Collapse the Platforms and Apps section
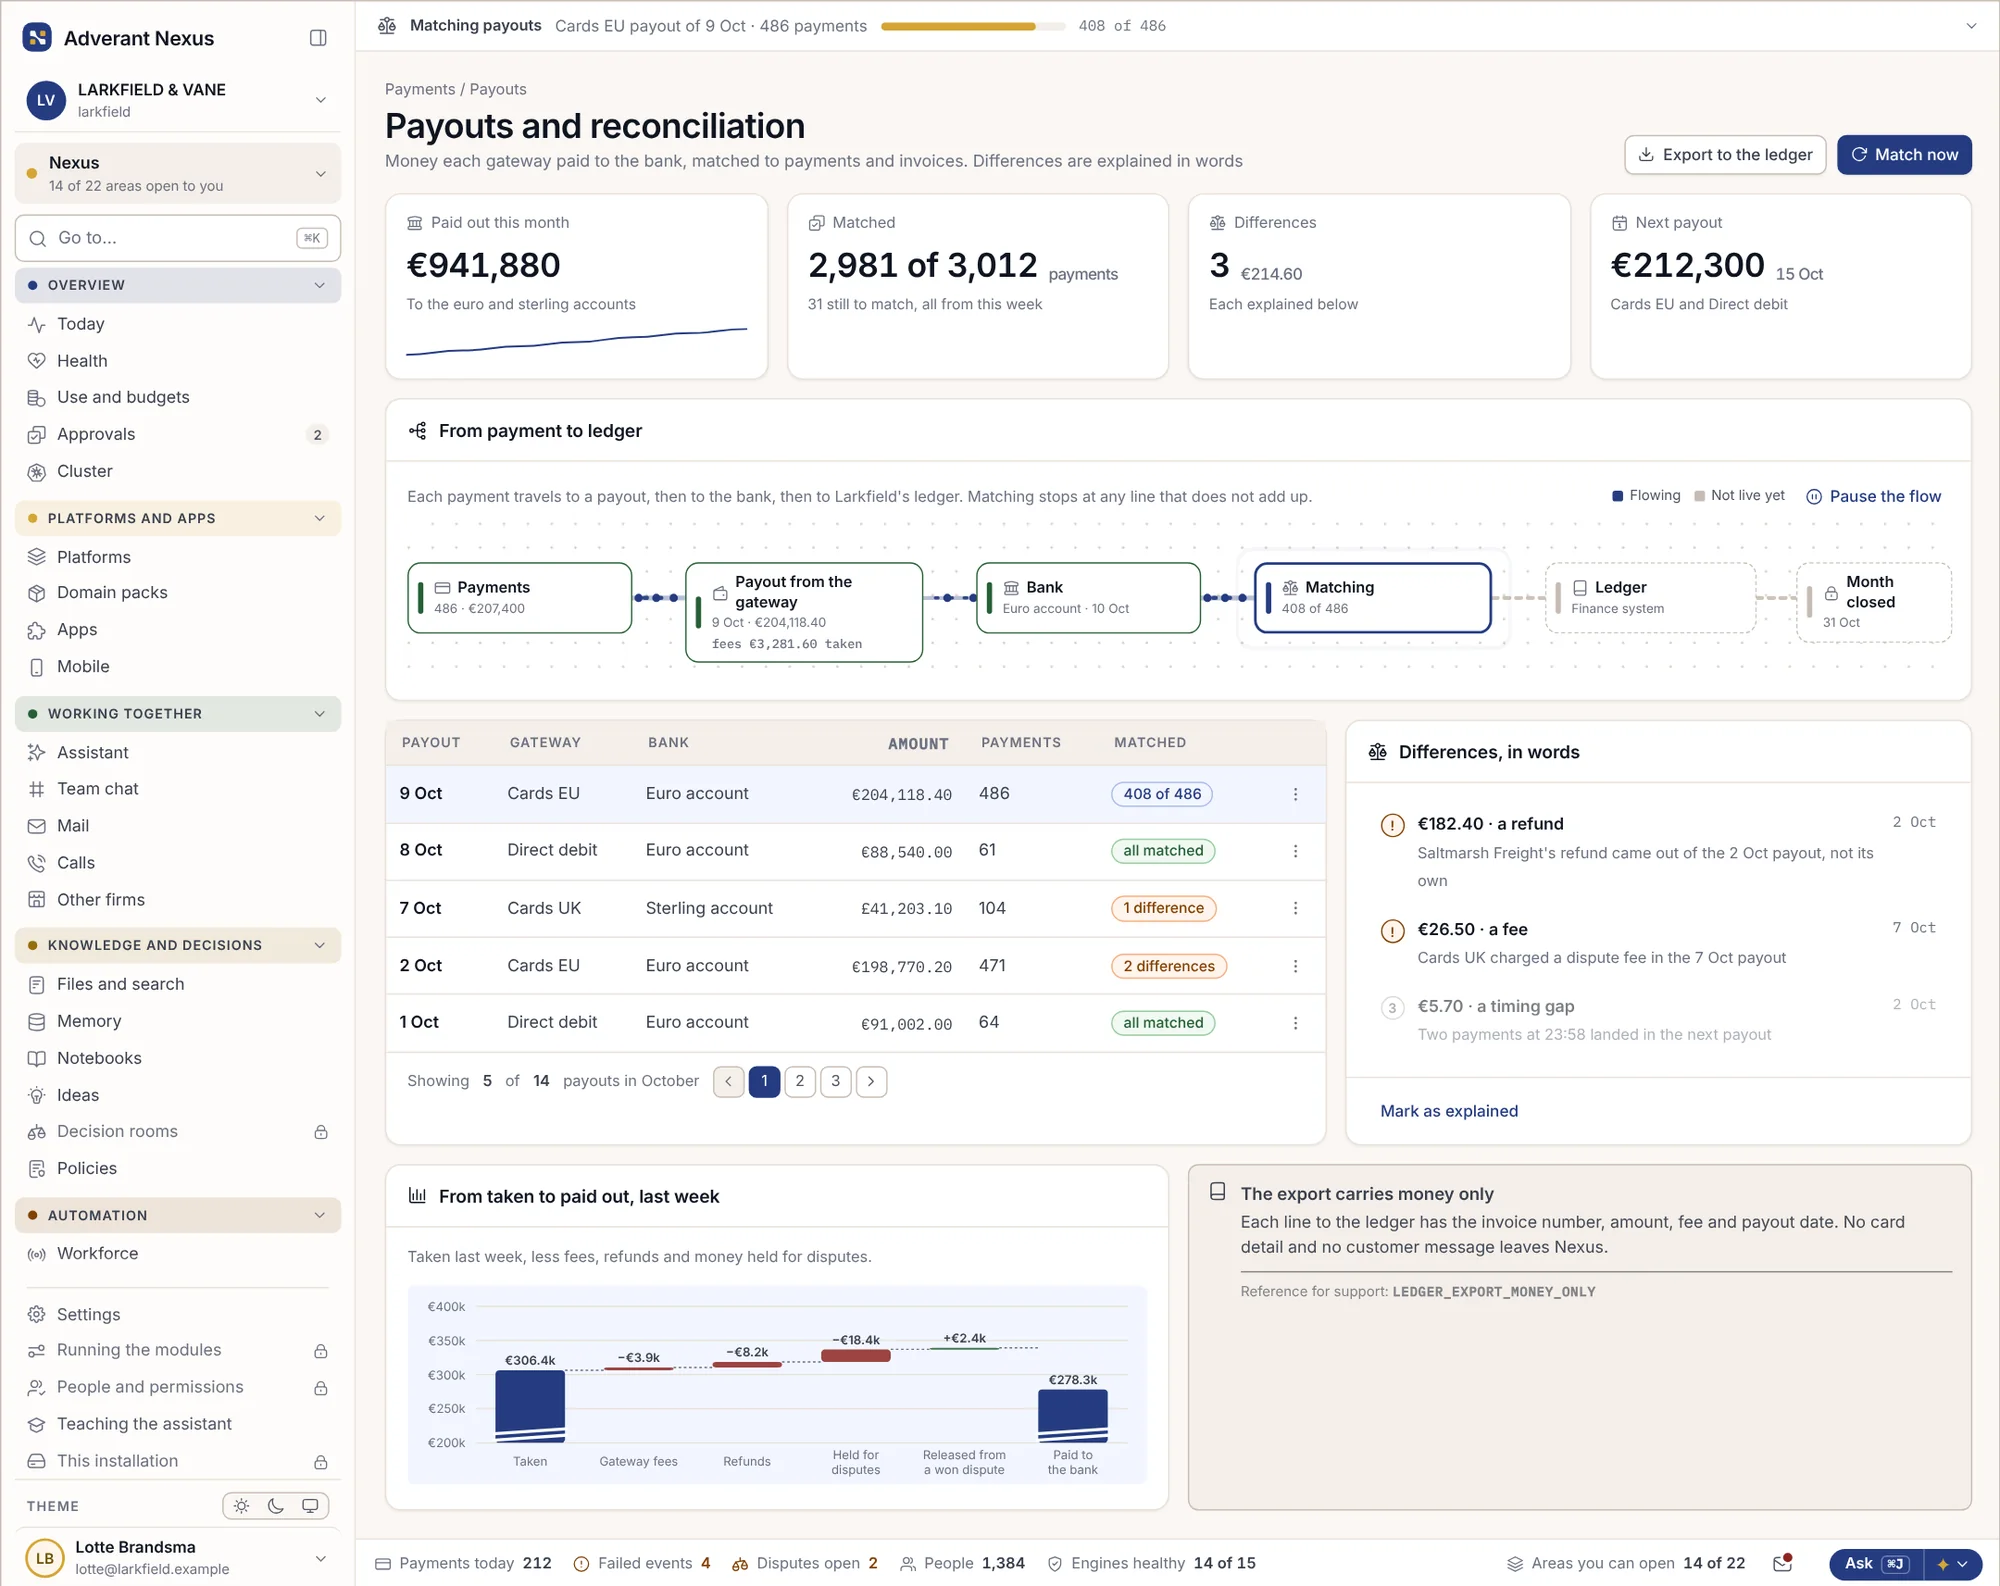Image resolution: width=2000 pixels, height=1586 pixels. click(x=320, y=519)
